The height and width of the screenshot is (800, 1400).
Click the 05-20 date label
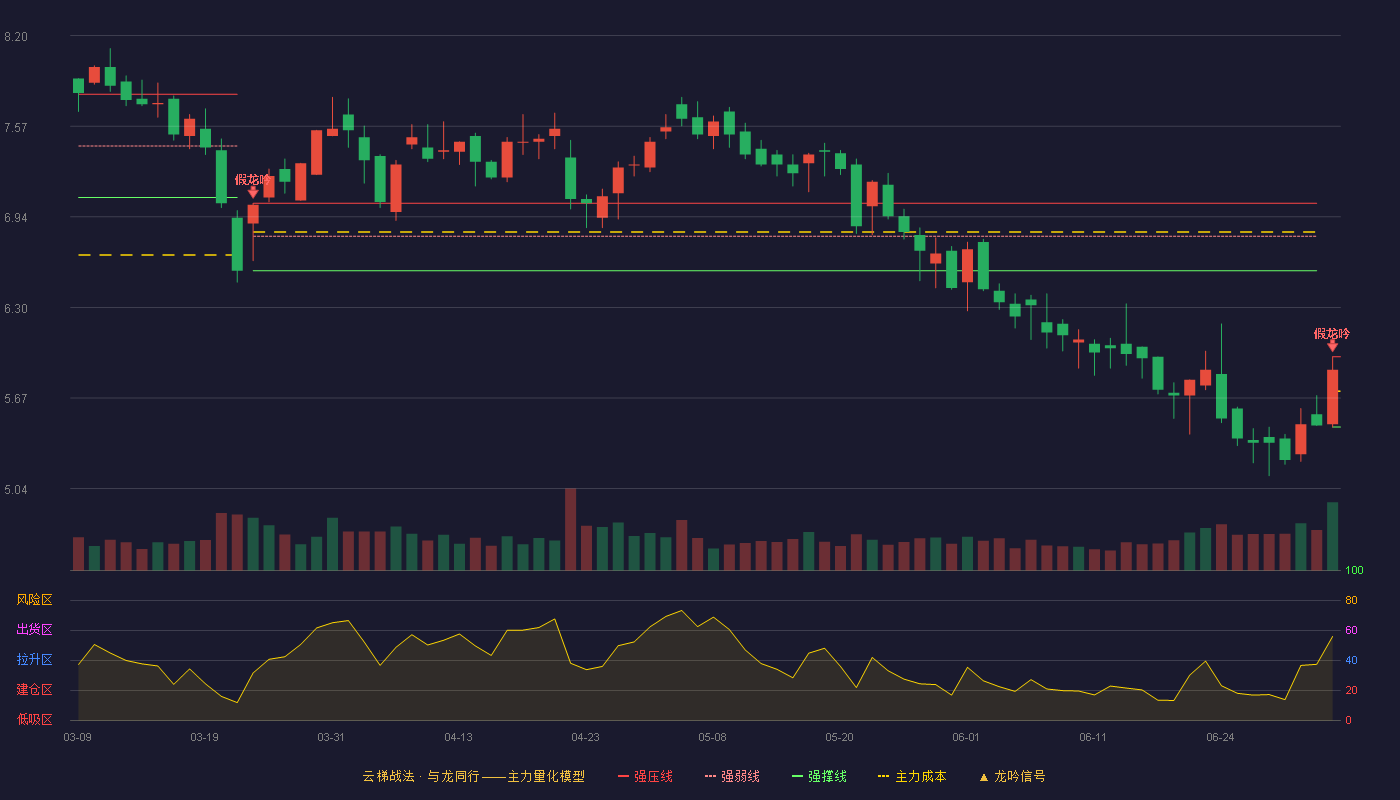[839, 737]
